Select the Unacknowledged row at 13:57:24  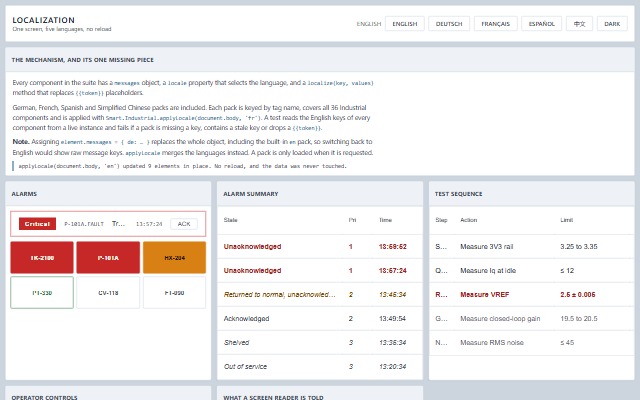click(x=320, y=271)
